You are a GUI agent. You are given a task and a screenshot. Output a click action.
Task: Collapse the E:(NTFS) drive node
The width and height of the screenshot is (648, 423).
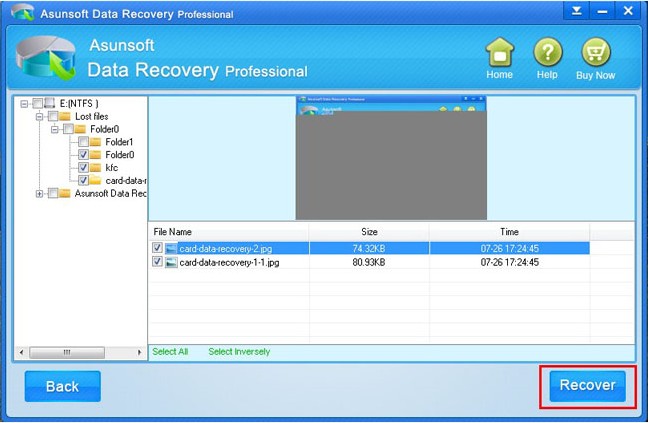(24, 103)
